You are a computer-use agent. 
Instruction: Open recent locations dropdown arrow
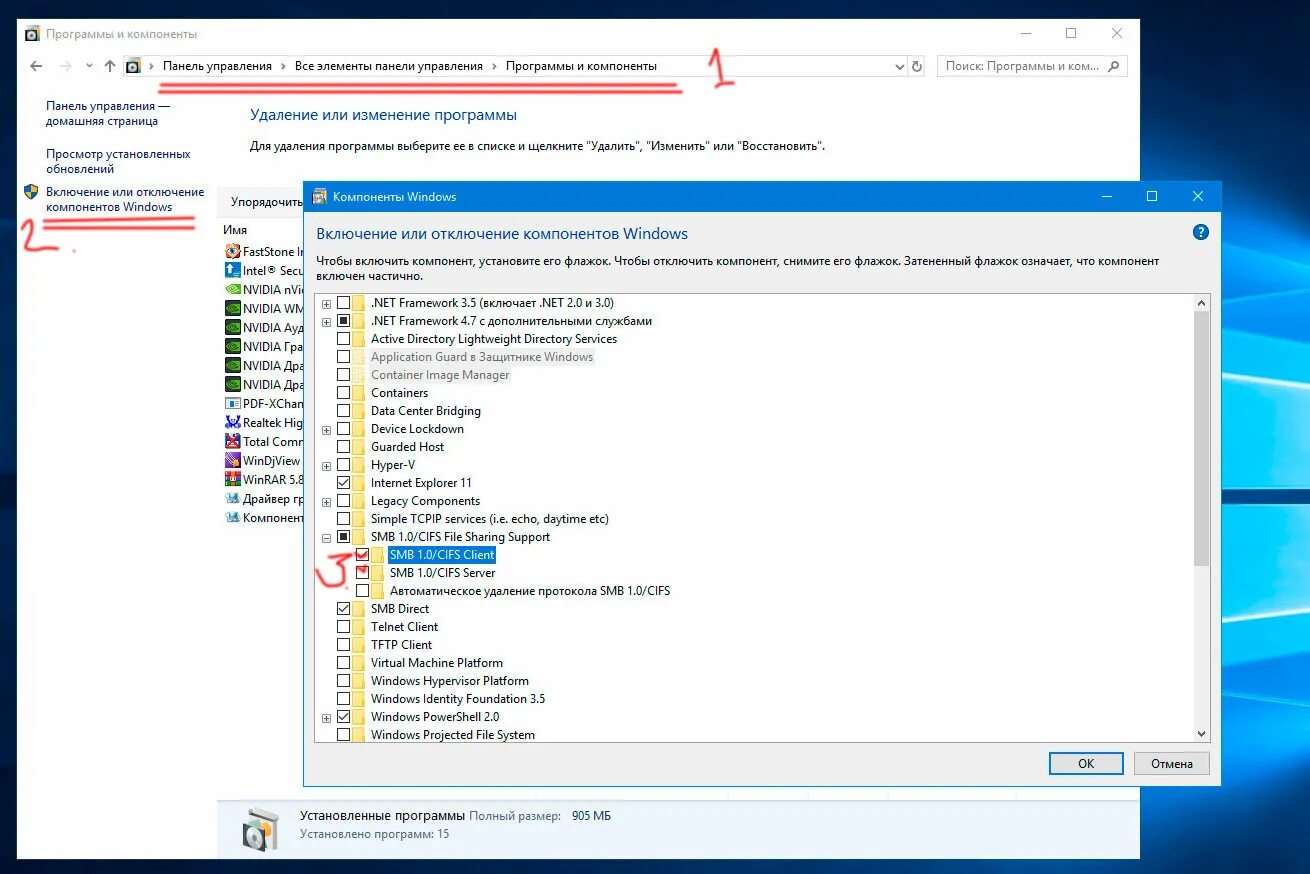tap(89, 66)
